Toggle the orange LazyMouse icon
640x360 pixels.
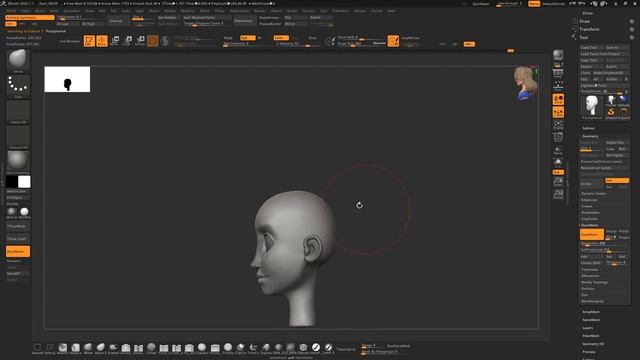(393, 41)
